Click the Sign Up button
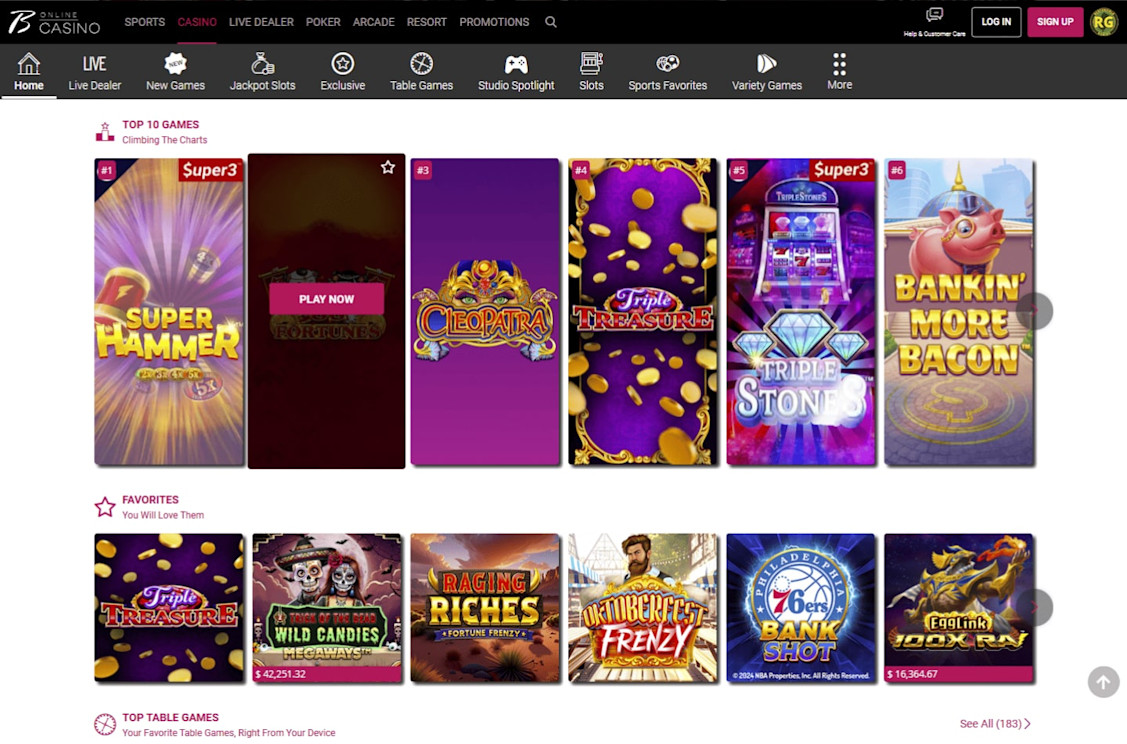The width and height of the screenshot is (1127, 744). [1055, 22]
